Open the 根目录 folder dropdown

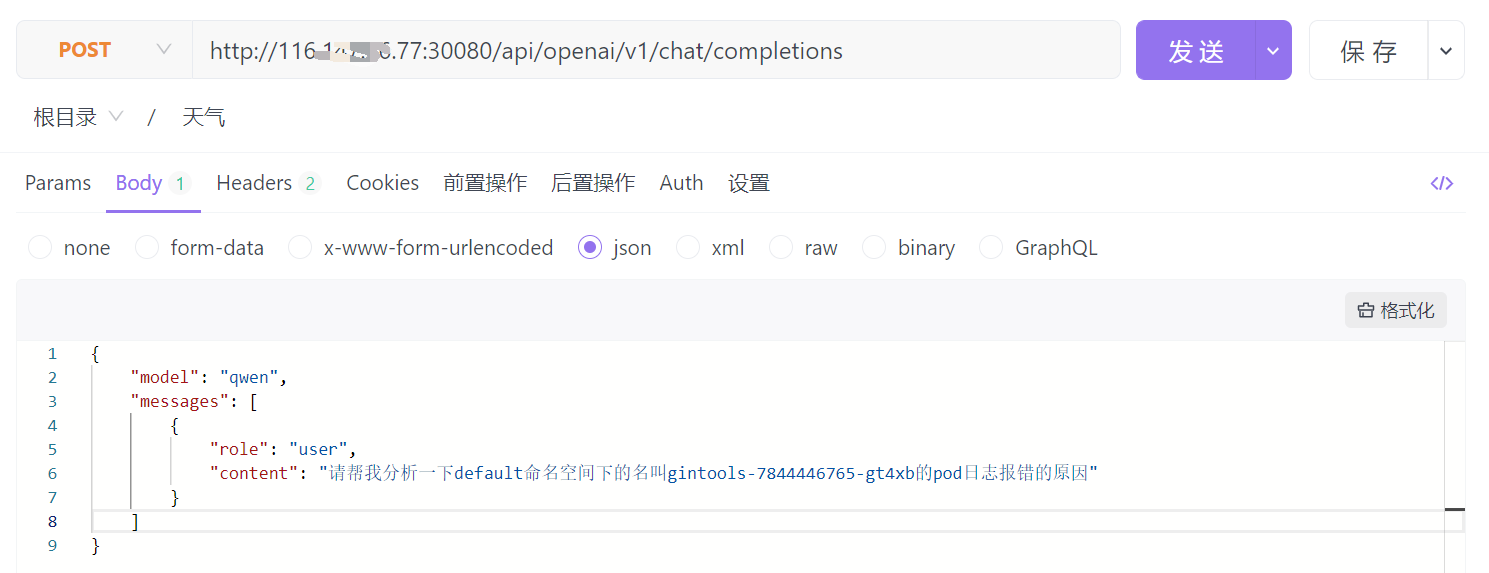78,117
